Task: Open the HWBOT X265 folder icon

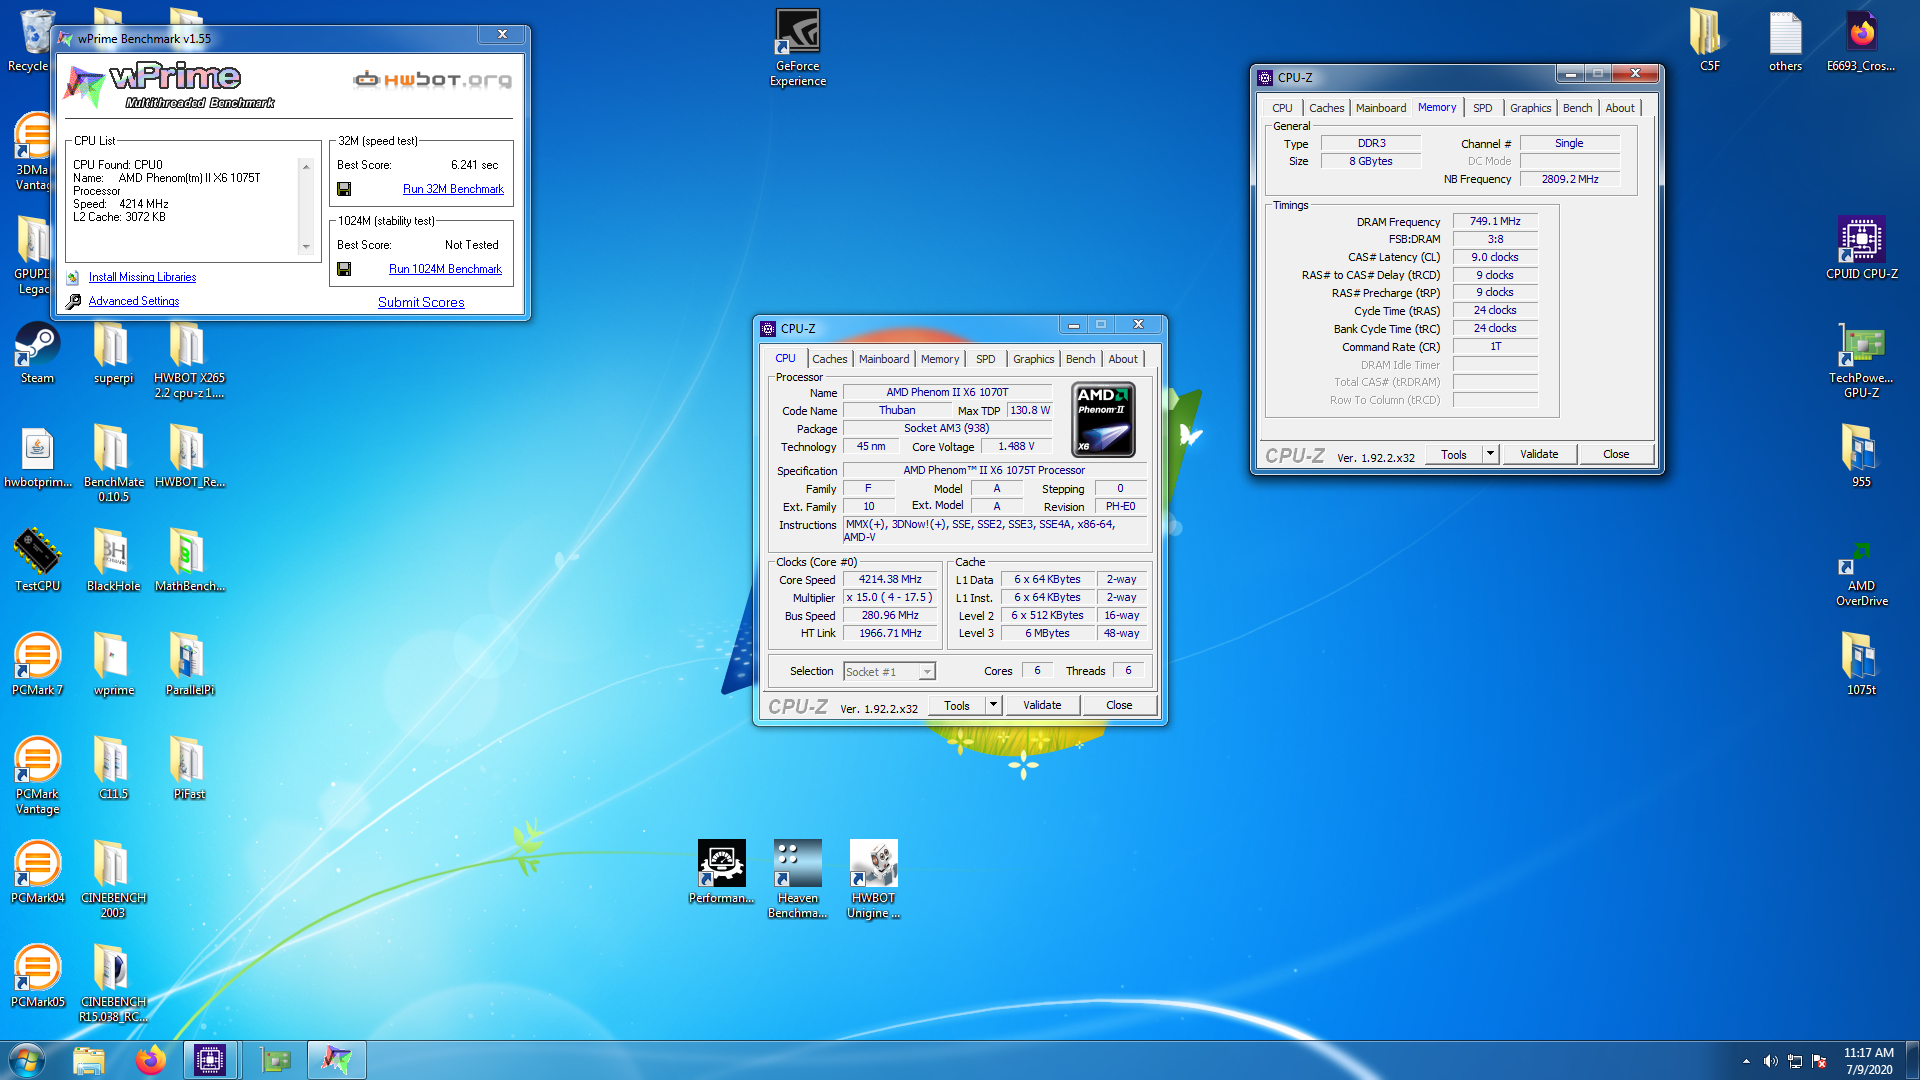Action: [x=188, y=360]
